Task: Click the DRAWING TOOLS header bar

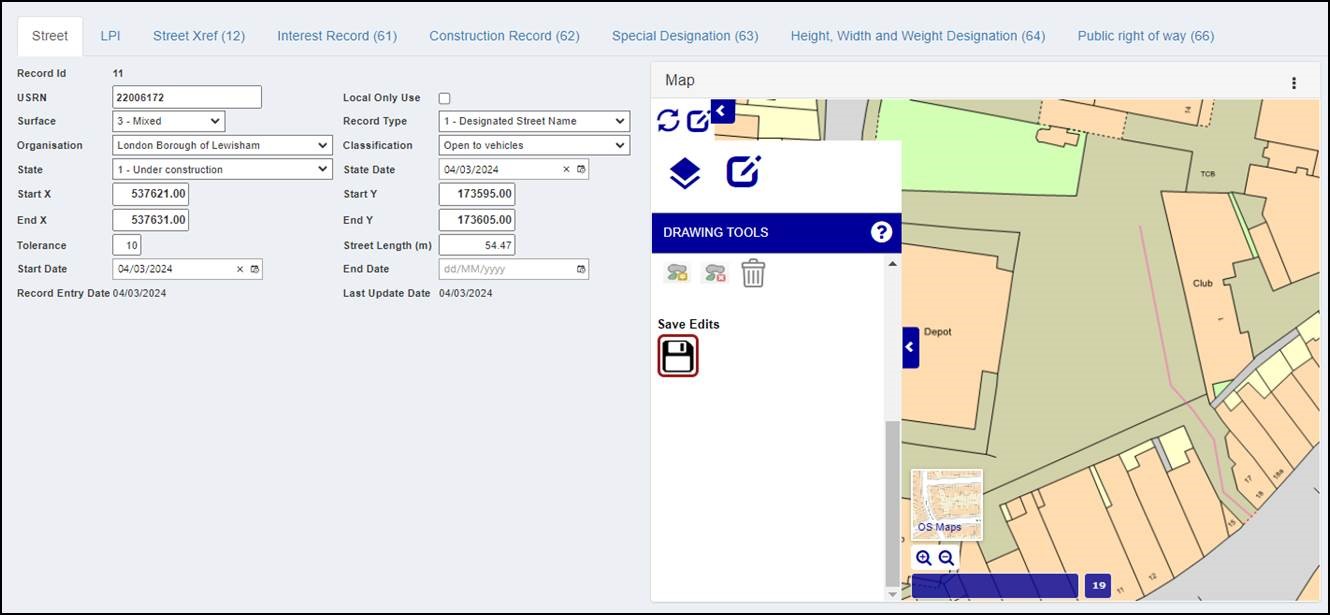Action: 776,232
